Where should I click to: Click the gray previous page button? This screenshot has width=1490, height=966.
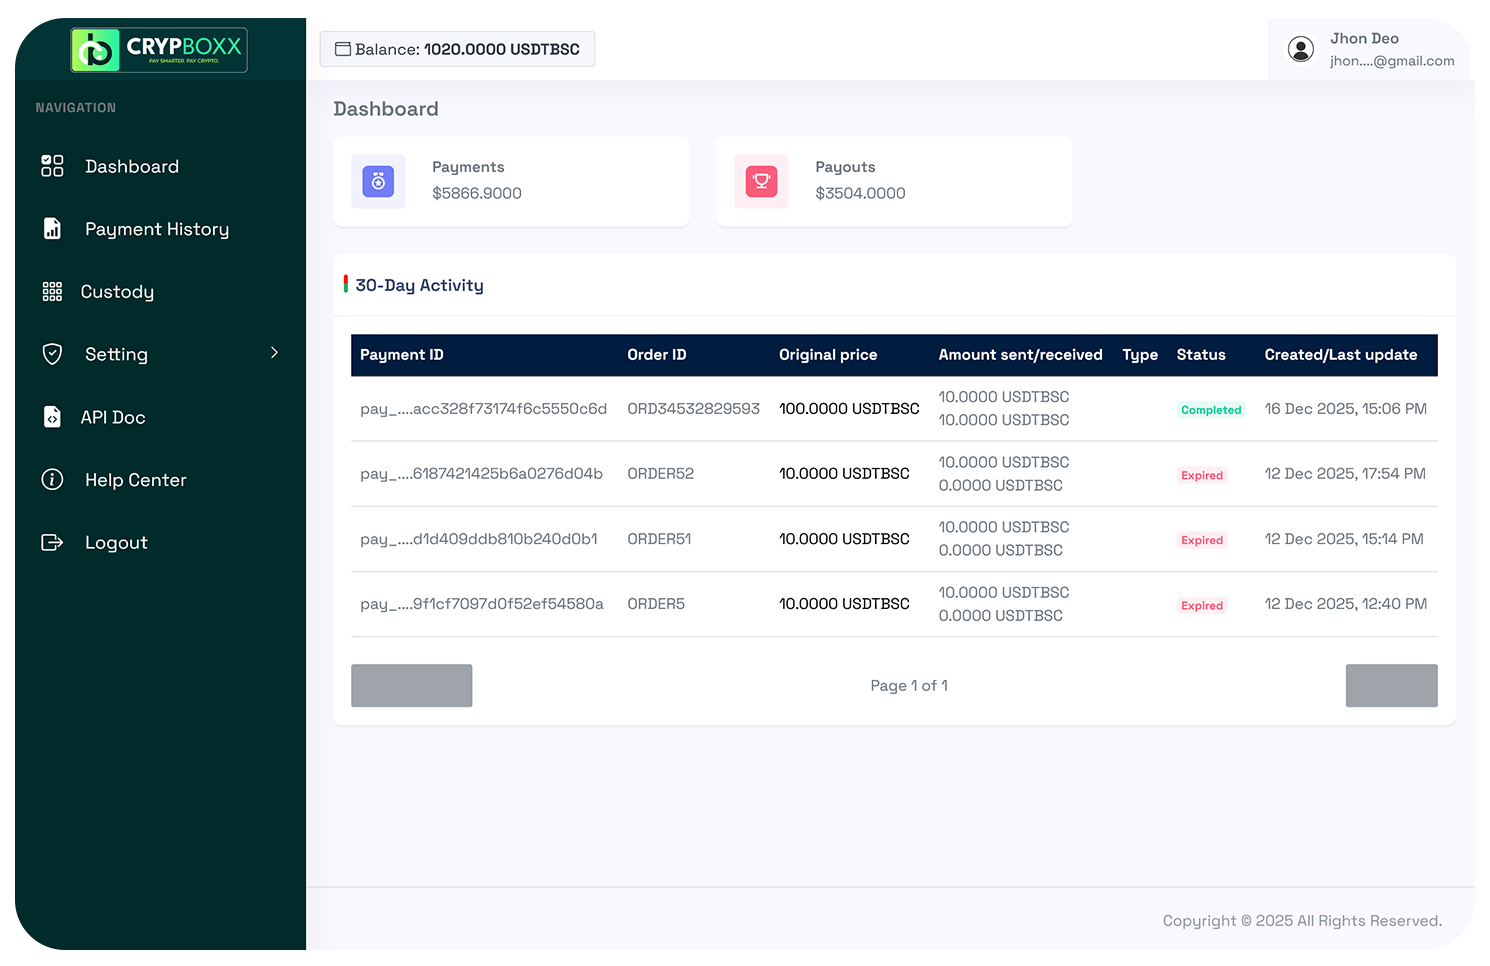[x=411, y=686]
